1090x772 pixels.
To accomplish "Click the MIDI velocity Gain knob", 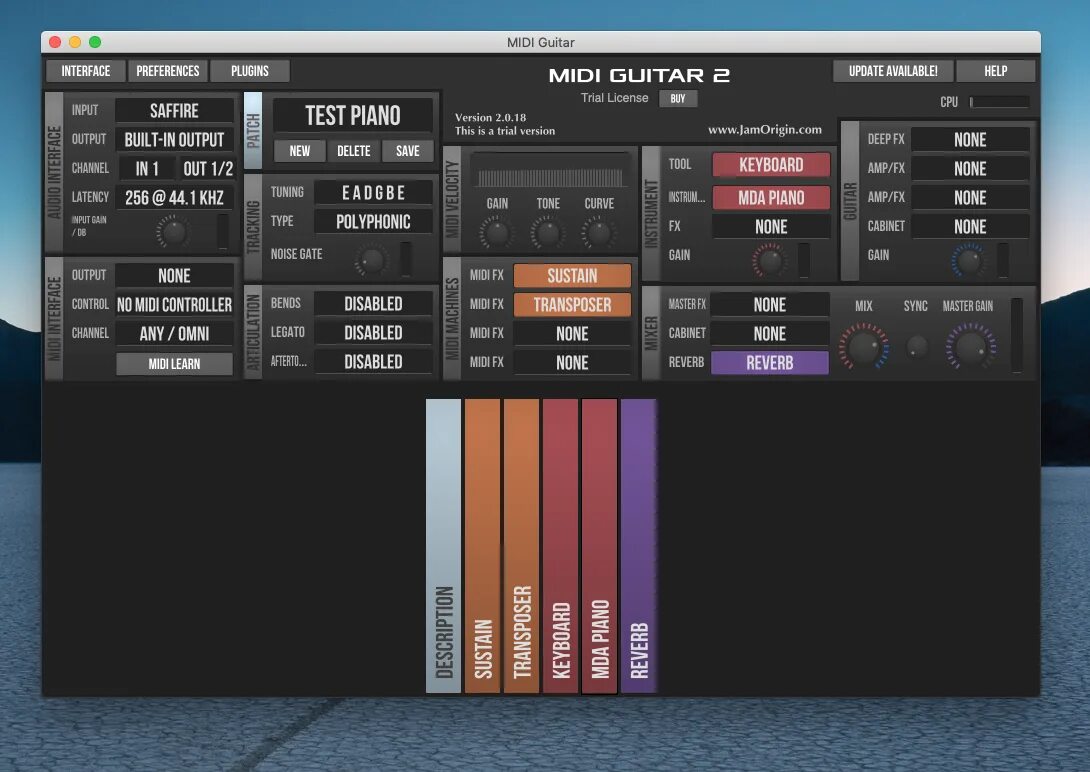I will click(x=497, y=233).
